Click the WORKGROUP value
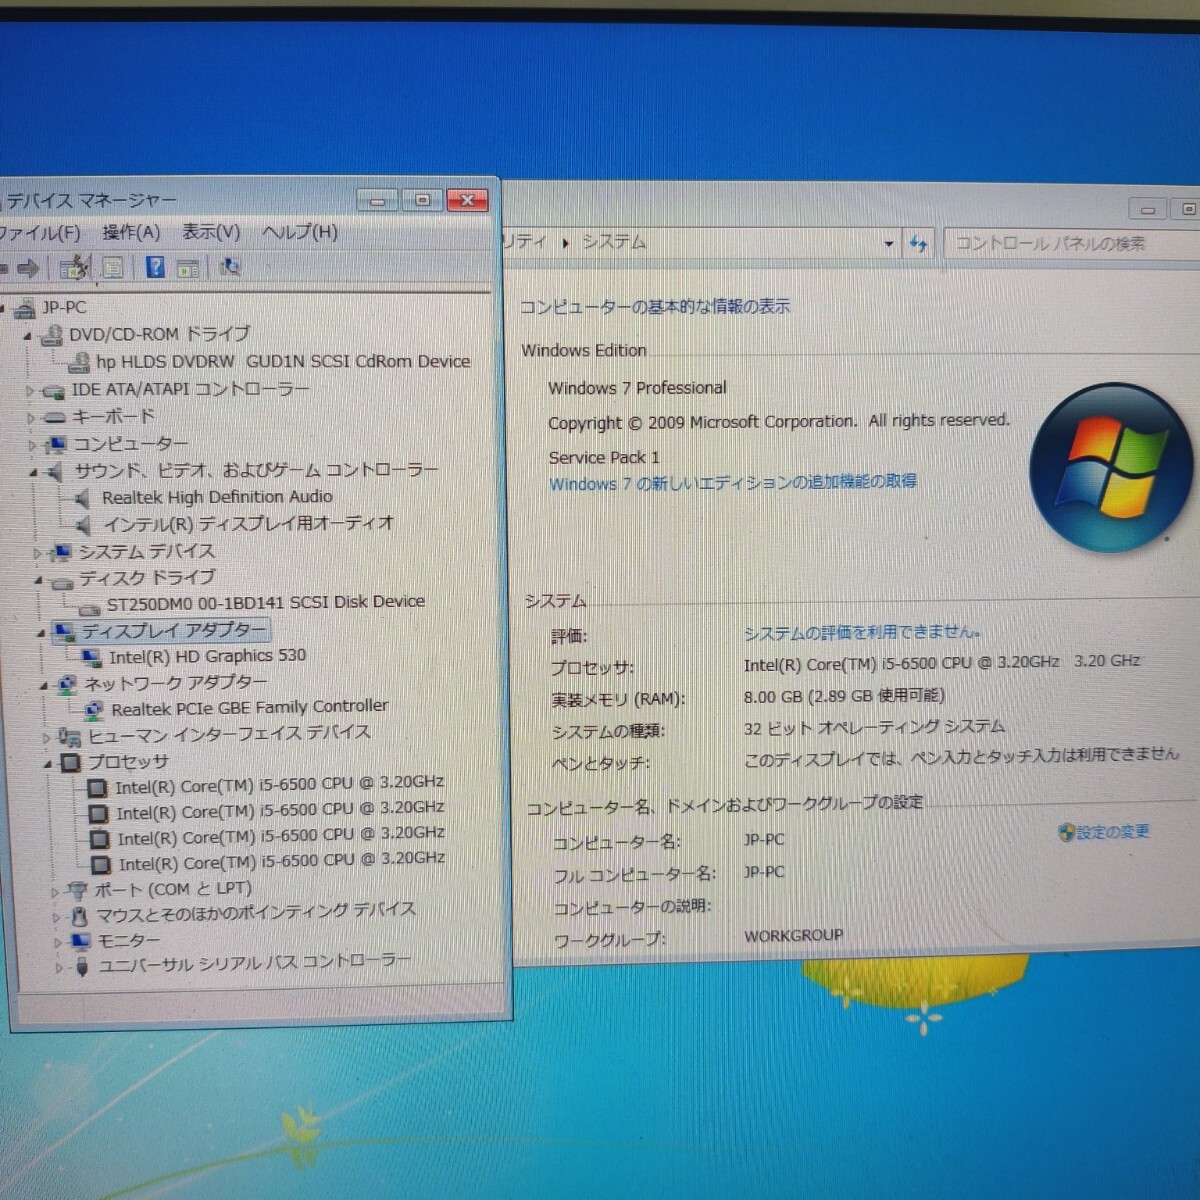The width and height of the screenshot is (1200, 1200). [x=794, y=936]
